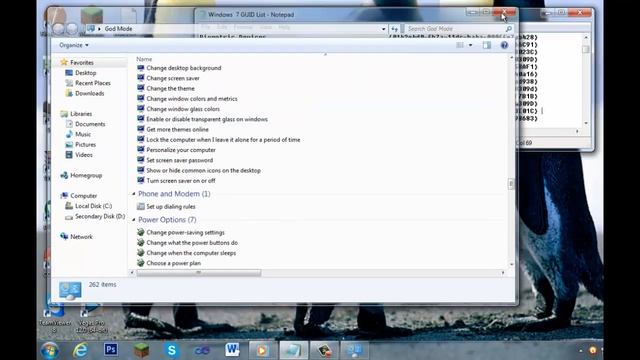This screenshot has width=640, height=360.
Task: Open the view options dropdown arrow
Action: coord(470,45)
